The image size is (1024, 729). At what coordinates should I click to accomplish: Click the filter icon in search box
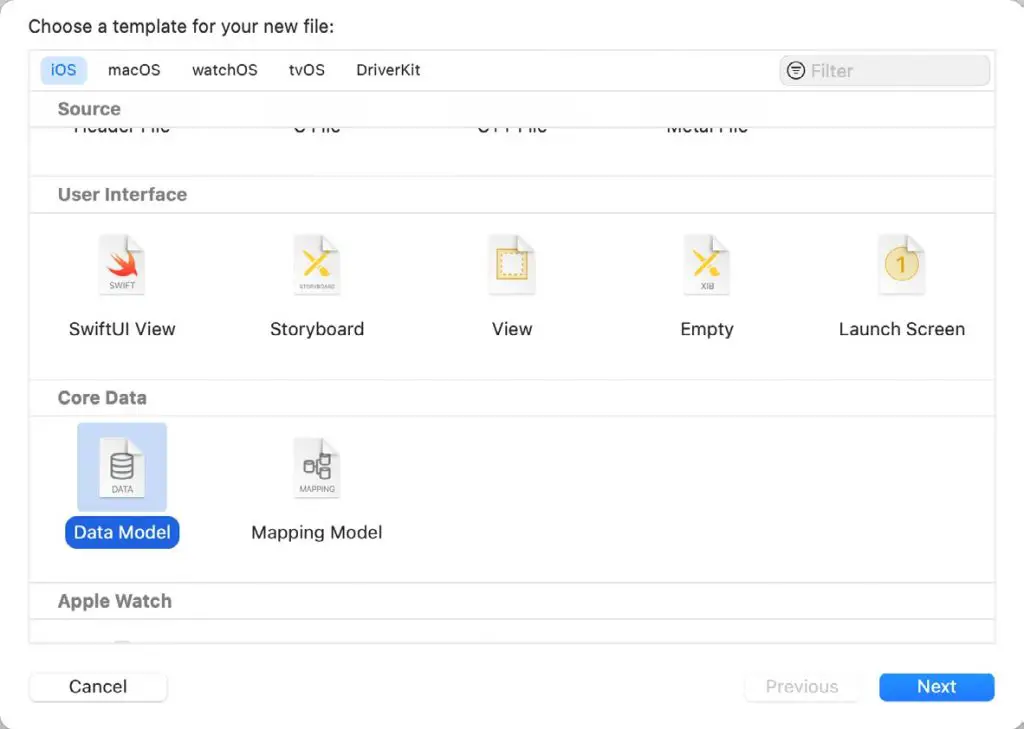[x=796, y=71]
